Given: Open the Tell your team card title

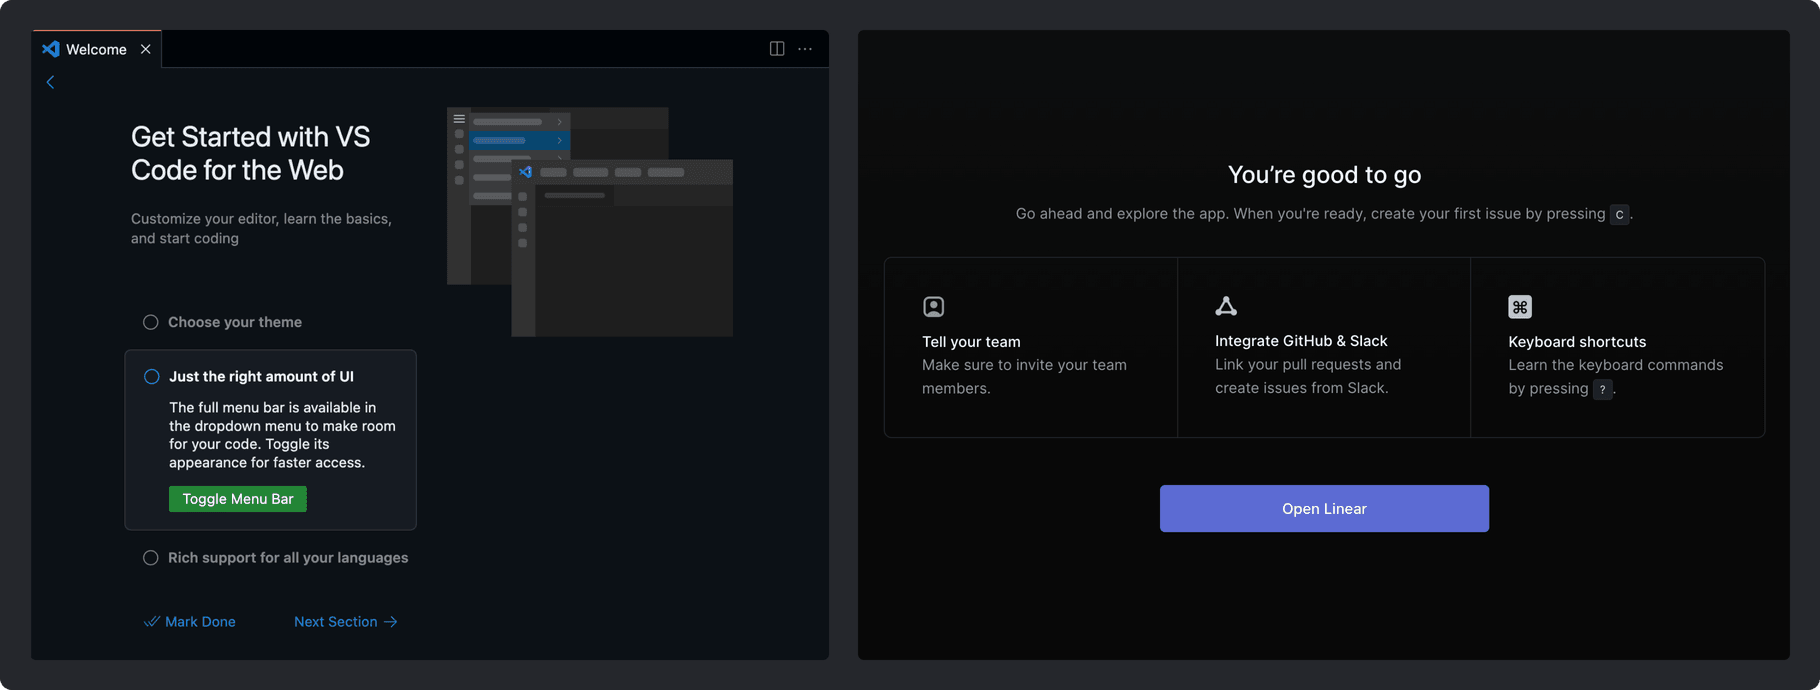Looking at the screenshot, I should point(971,342).
